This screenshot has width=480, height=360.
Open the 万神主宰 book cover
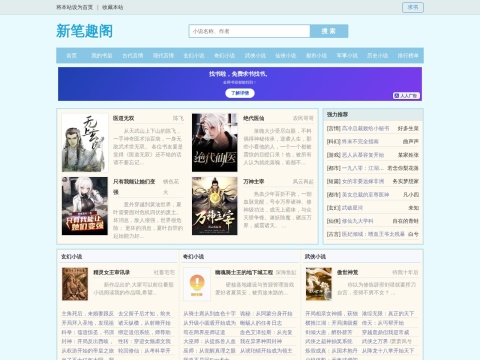pyautogui.click(x=215, y=206)
